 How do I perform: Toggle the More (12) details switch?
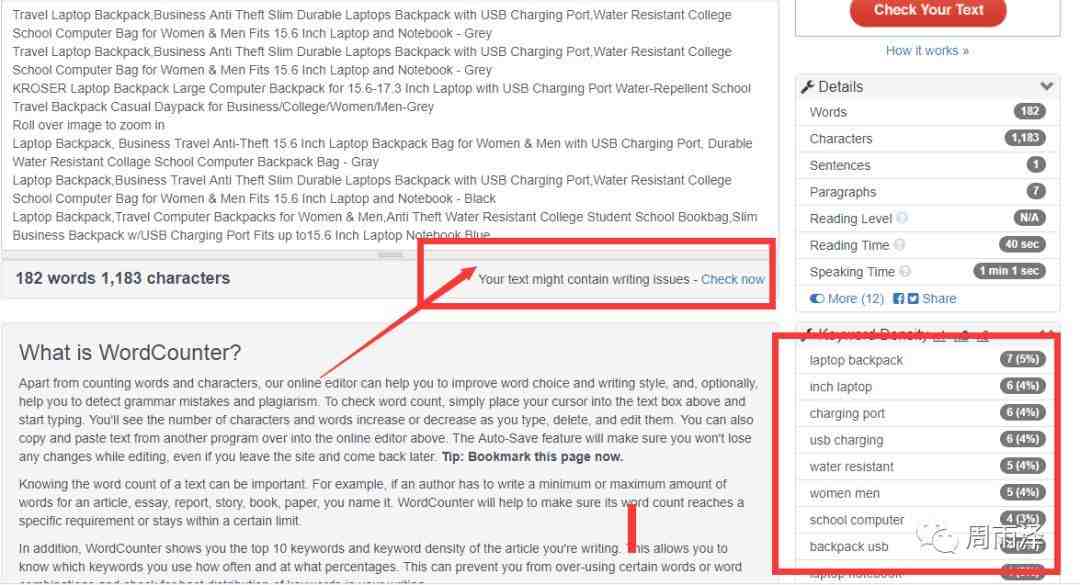coord(817,298)
